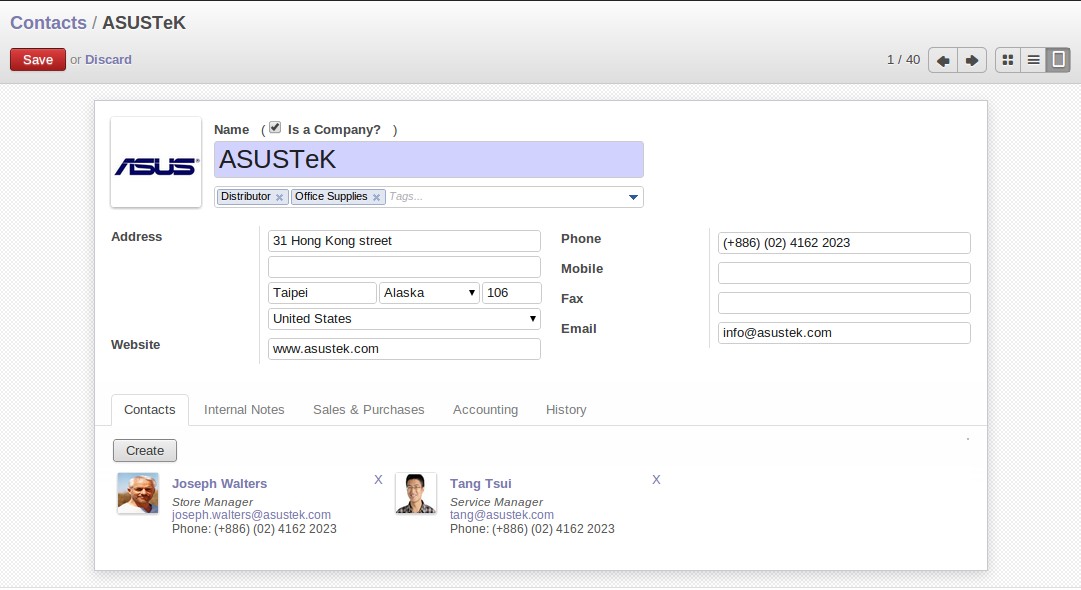1081x590 pixels.
Task: Go to next contact record arrow
Action: pyautogui.click(x=972, y=60)
